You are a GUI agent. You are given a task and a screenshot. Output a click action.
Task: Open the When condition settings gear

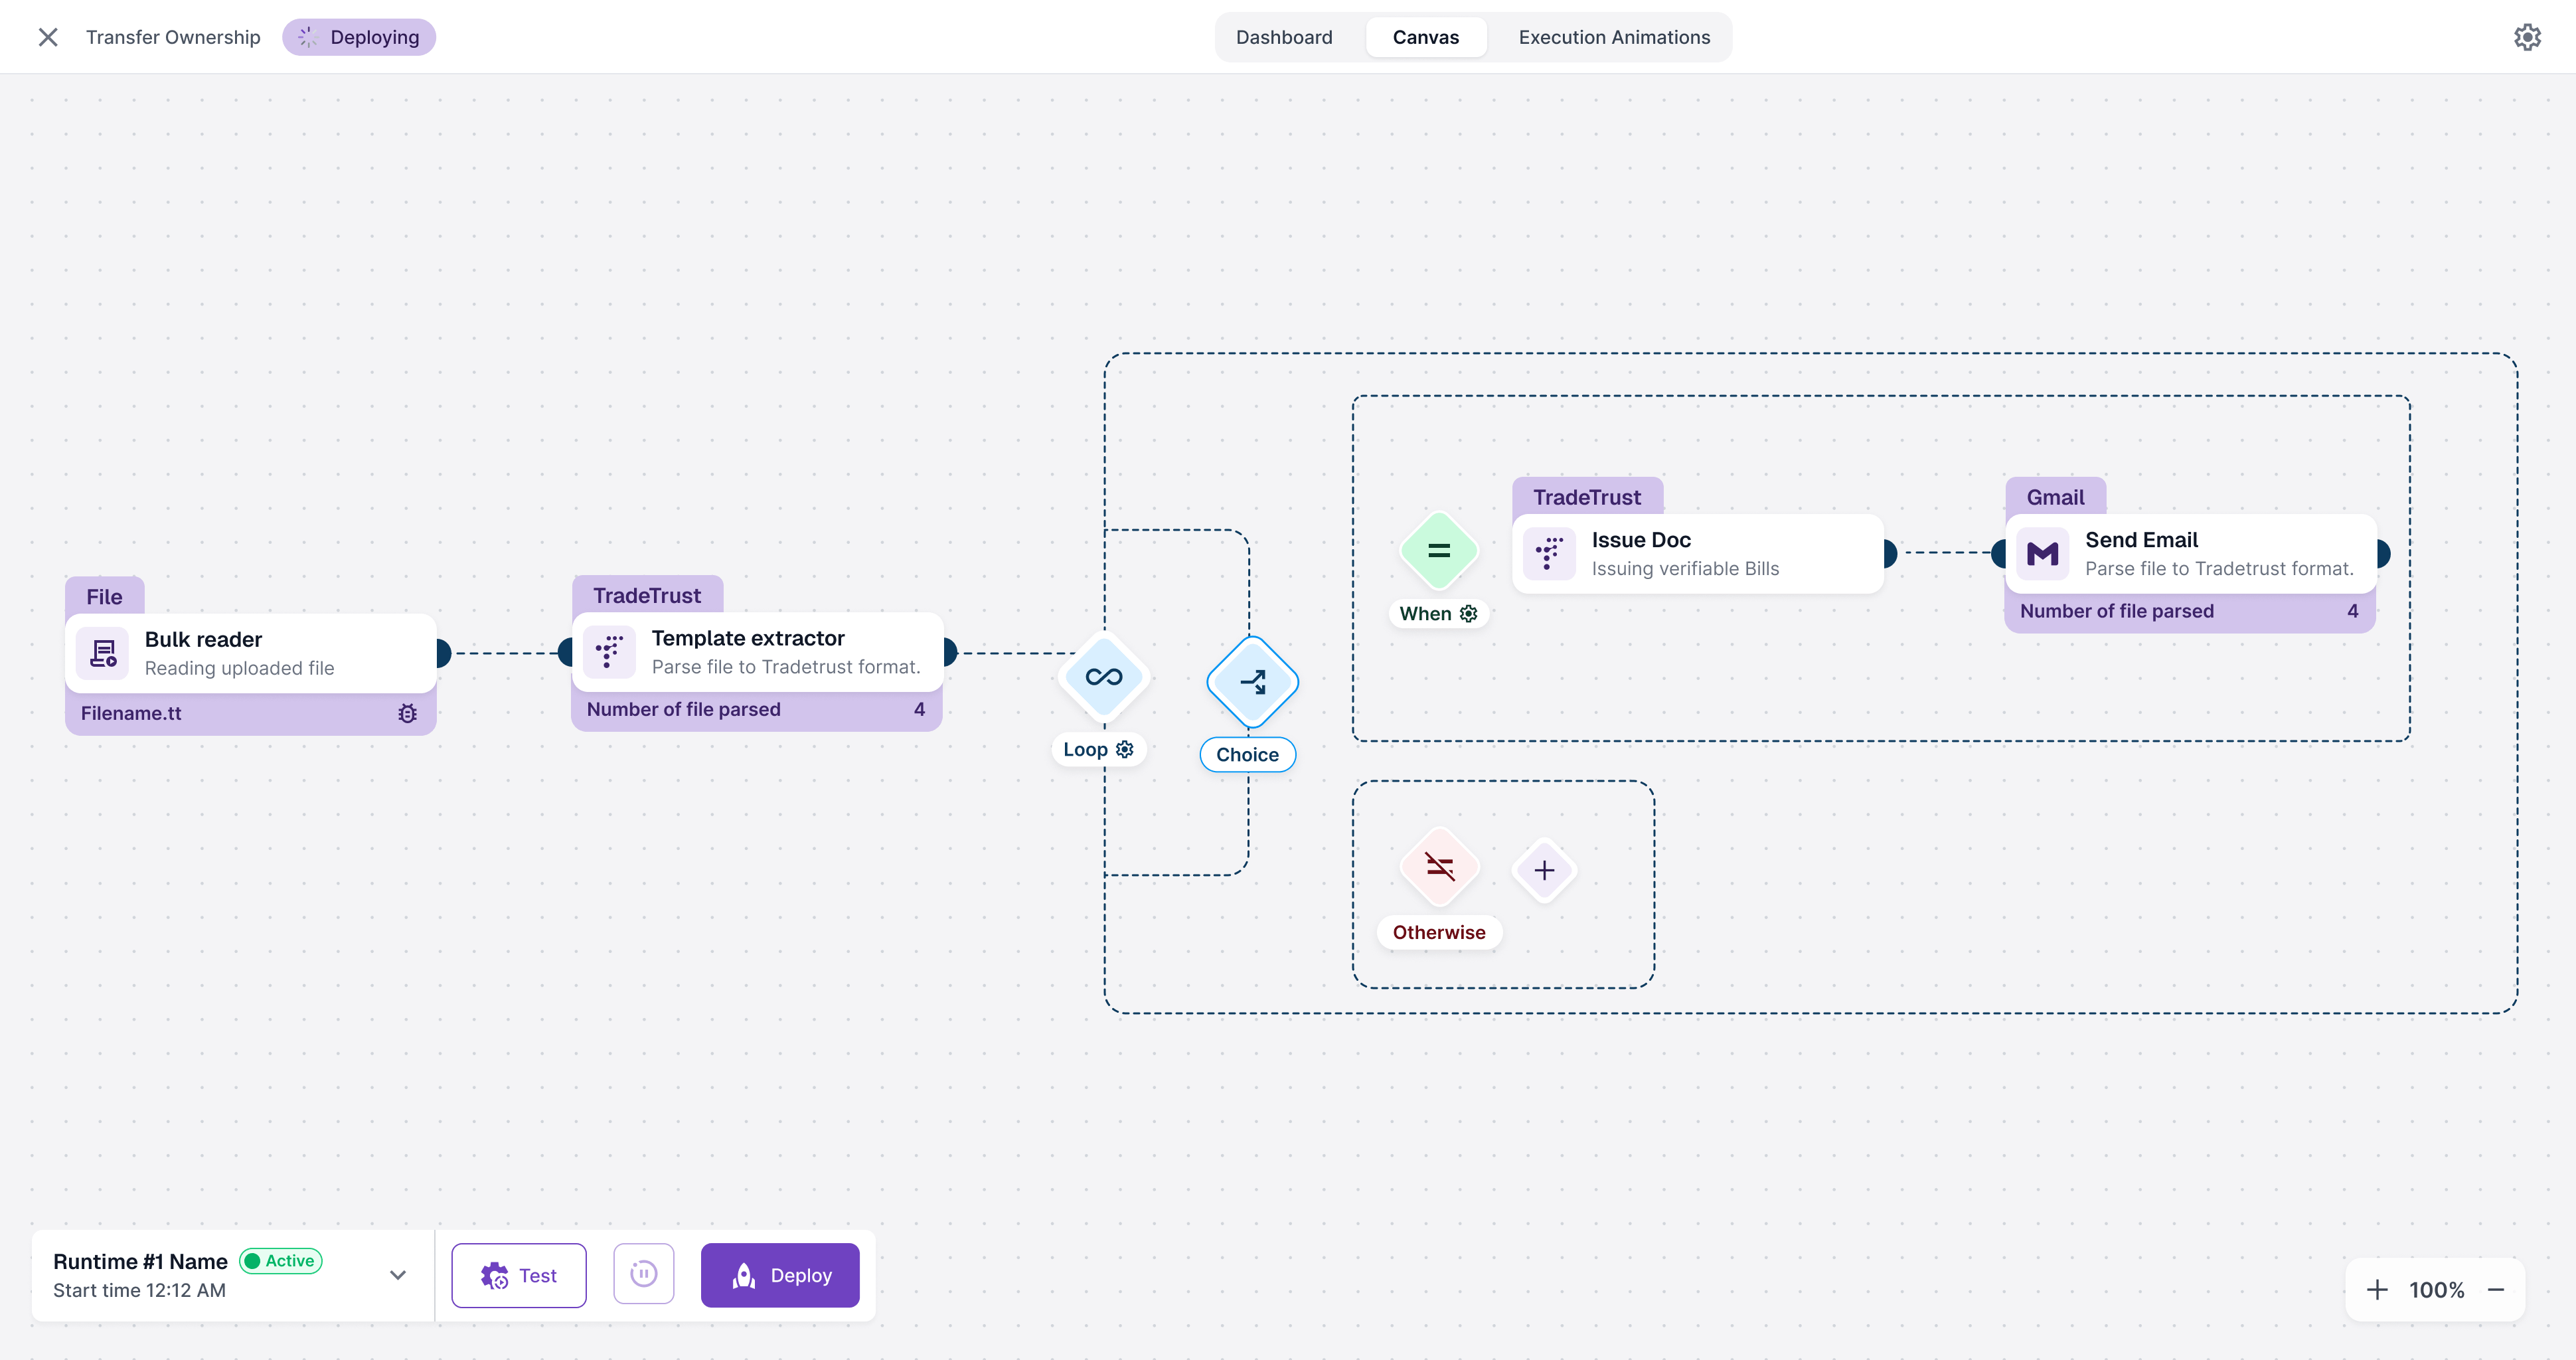click(1469, 613)
